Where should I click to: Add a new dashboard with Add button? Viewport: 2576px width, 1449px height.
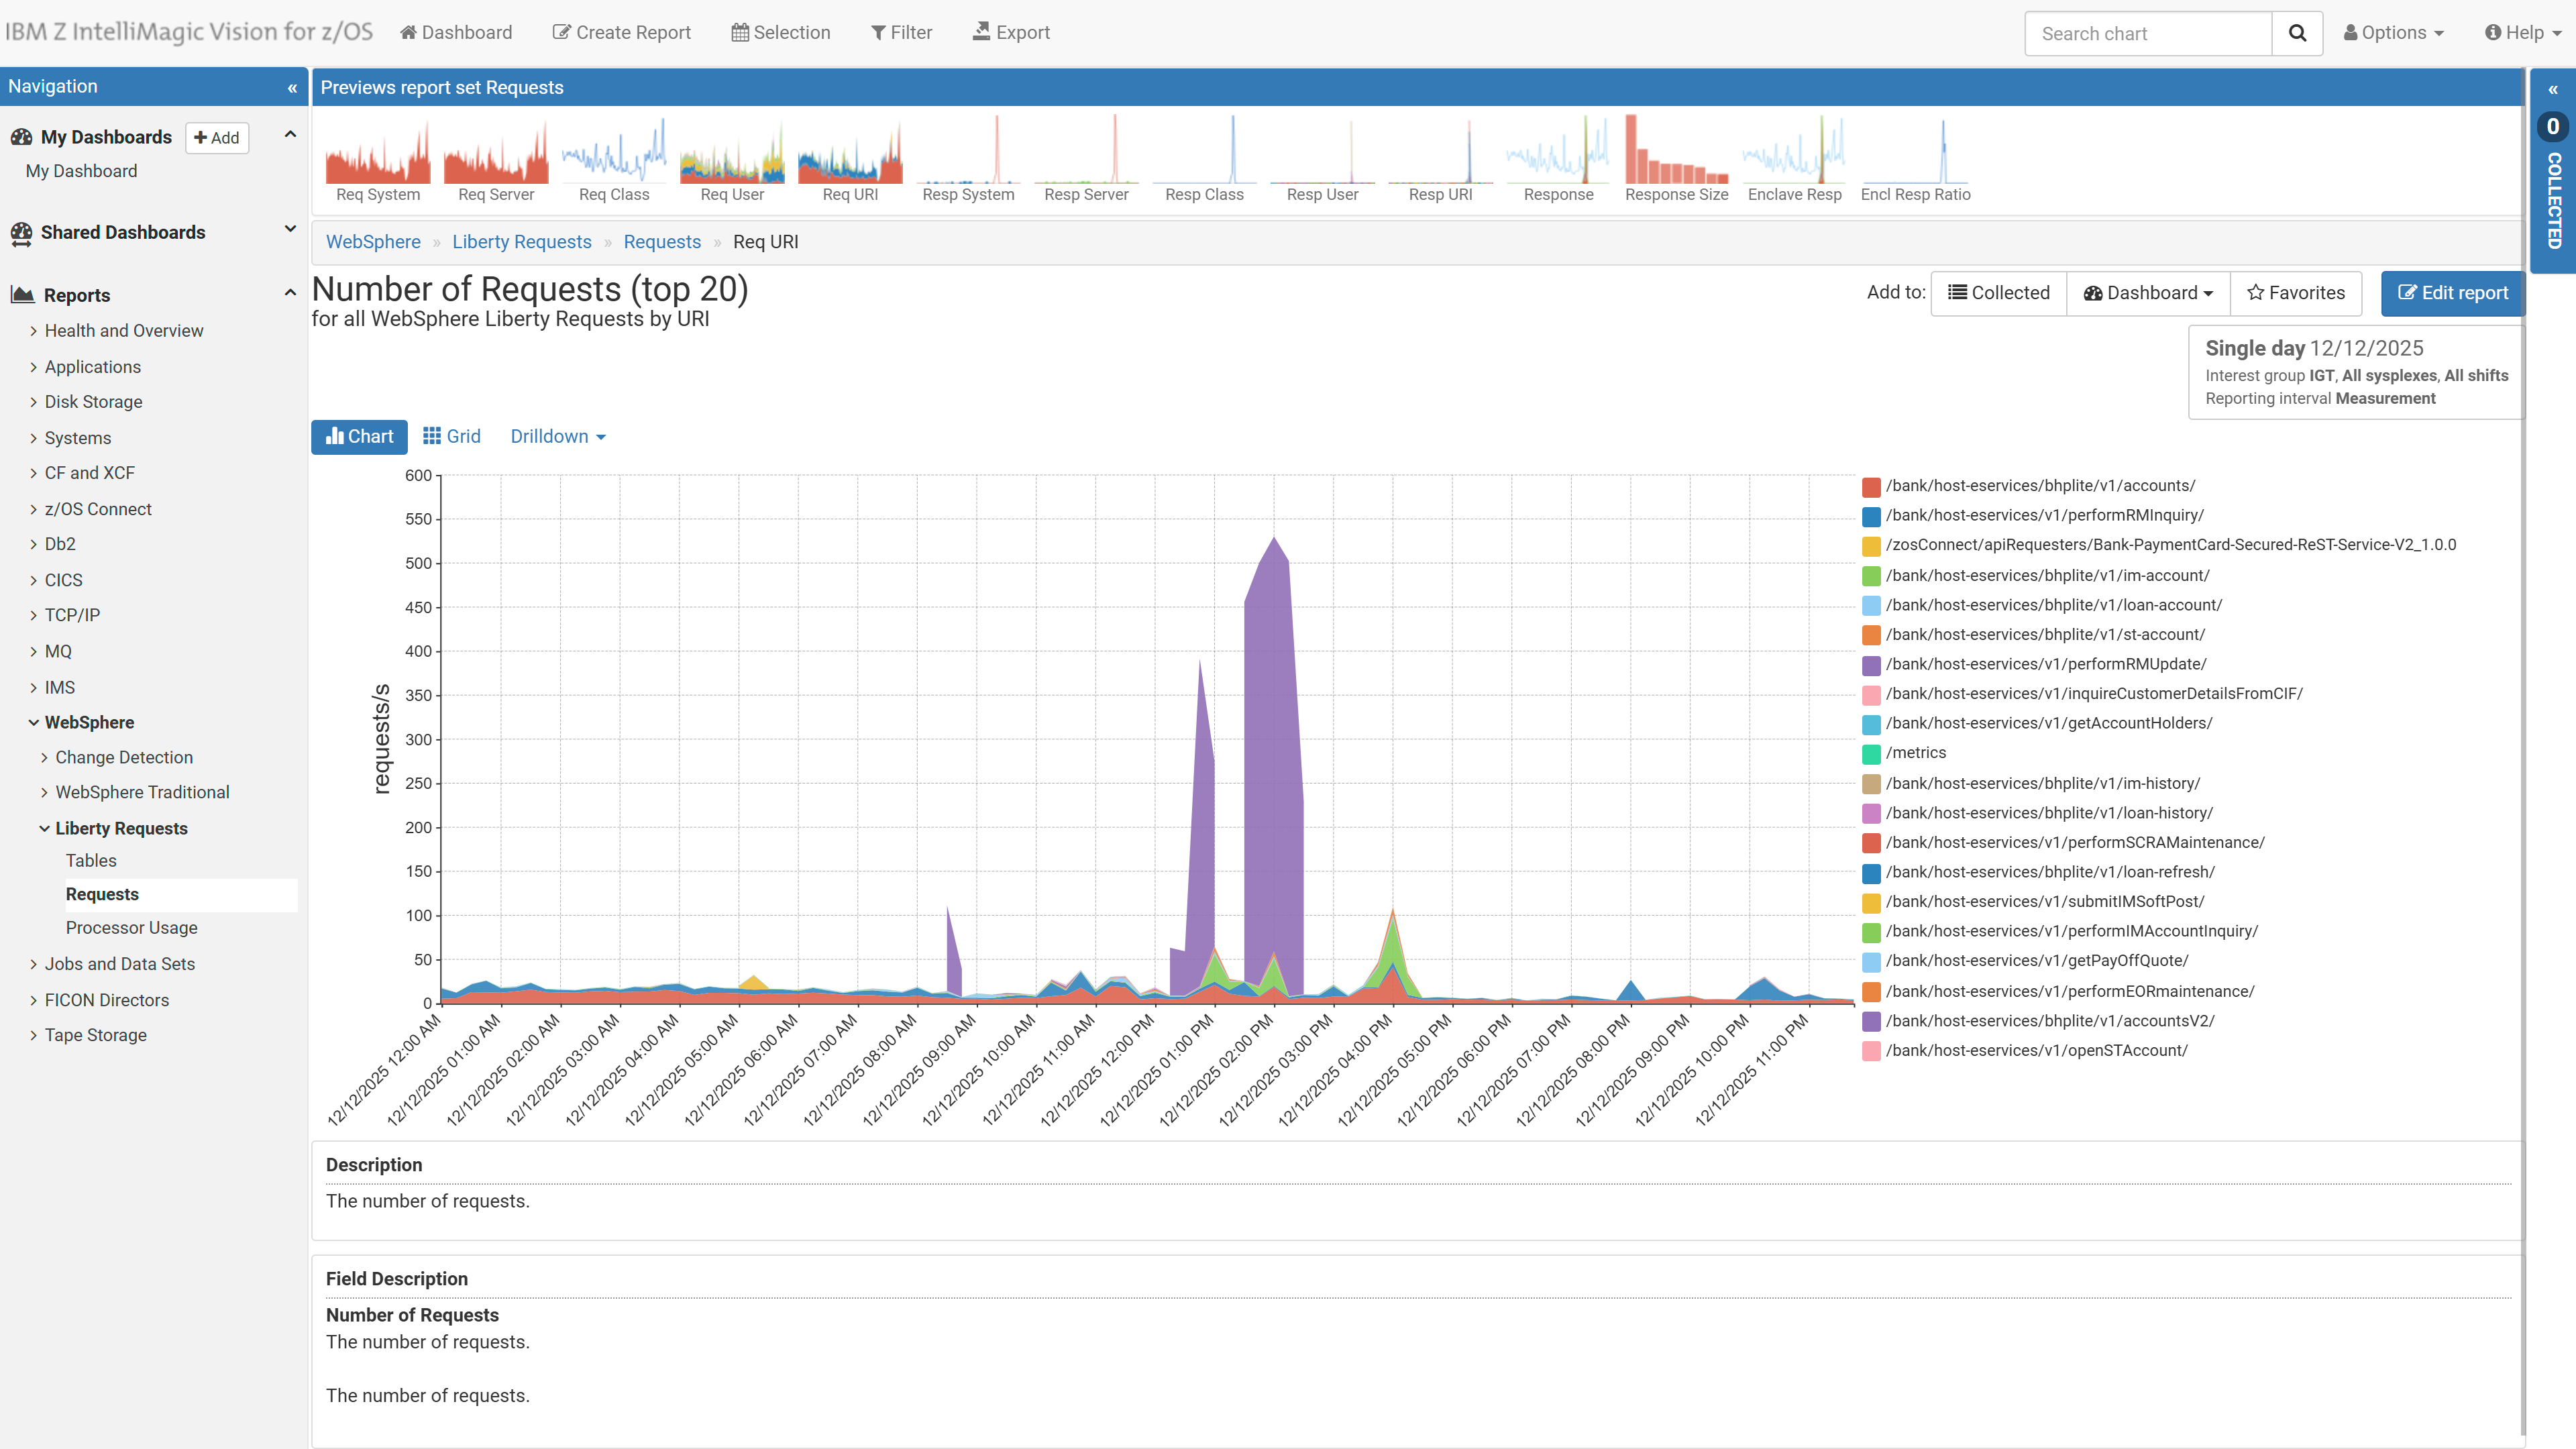(x=217, y=138)
